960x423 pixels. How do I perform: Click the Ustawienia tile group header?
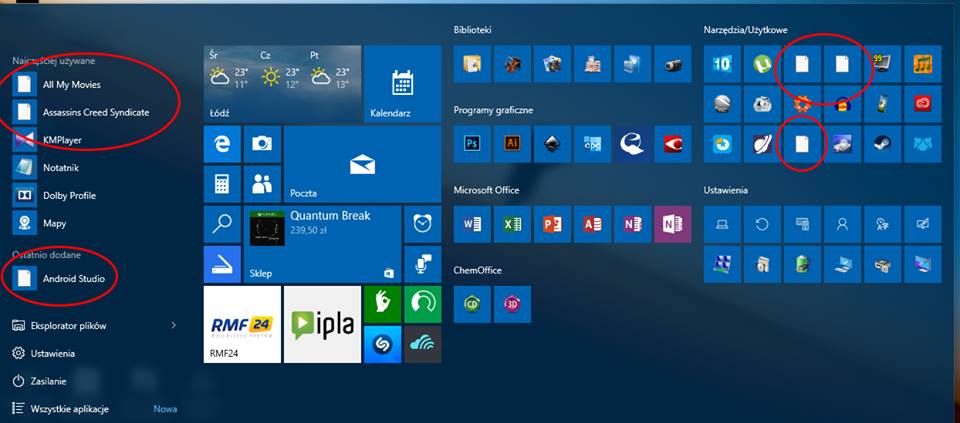[726, 190]
